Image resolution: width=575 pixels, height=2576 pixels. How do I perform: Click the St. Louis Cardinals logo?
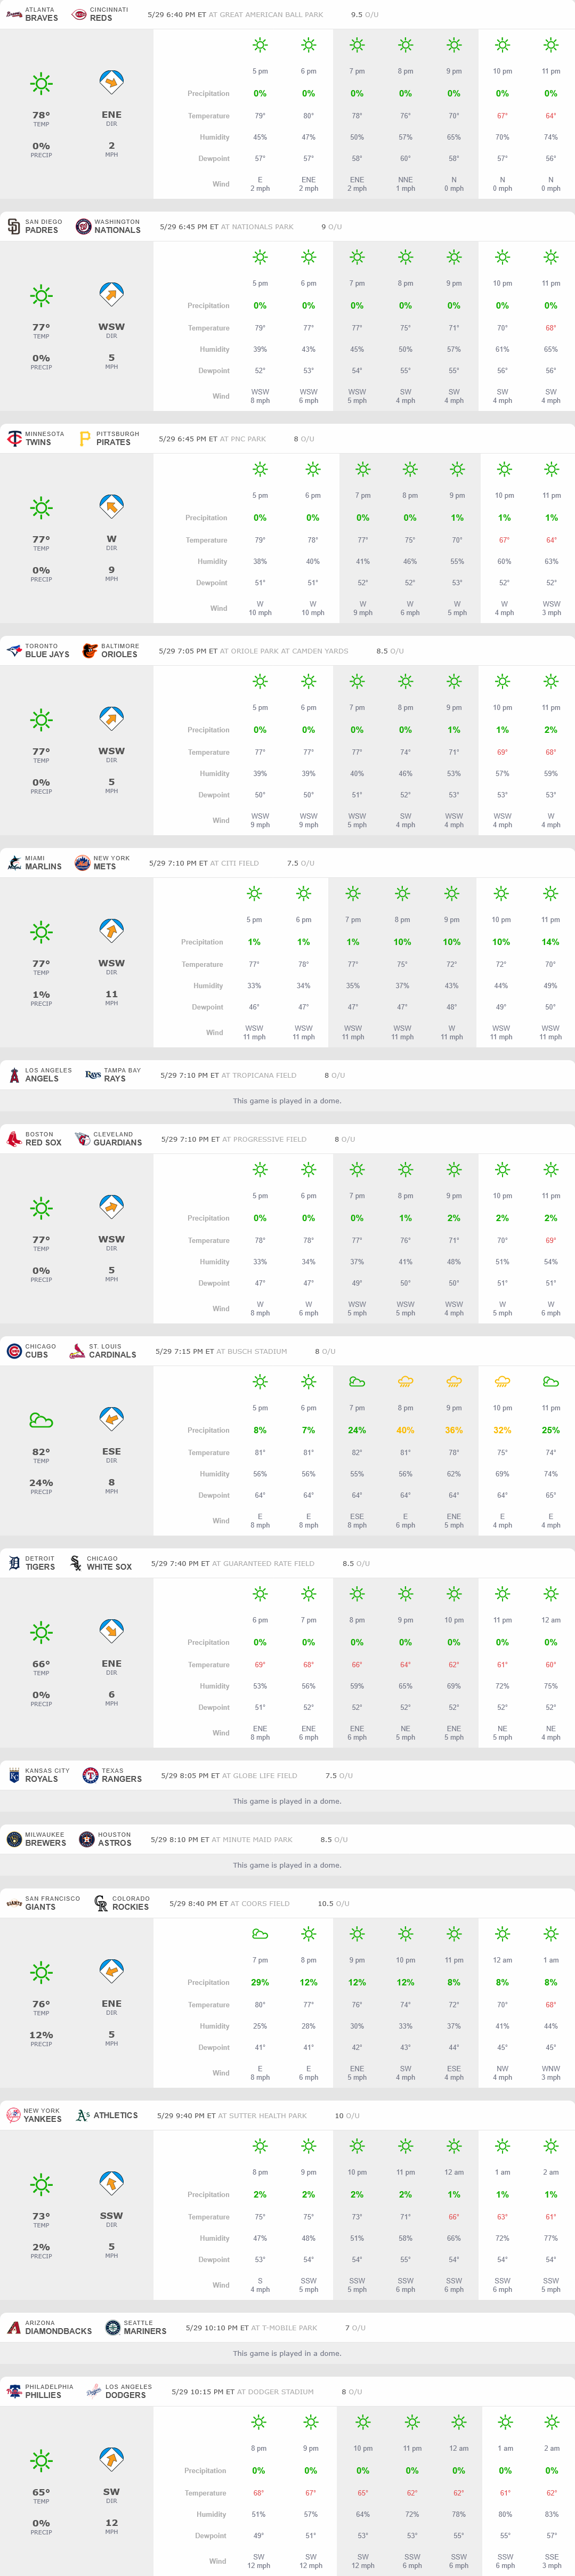tap(77, 1351)
